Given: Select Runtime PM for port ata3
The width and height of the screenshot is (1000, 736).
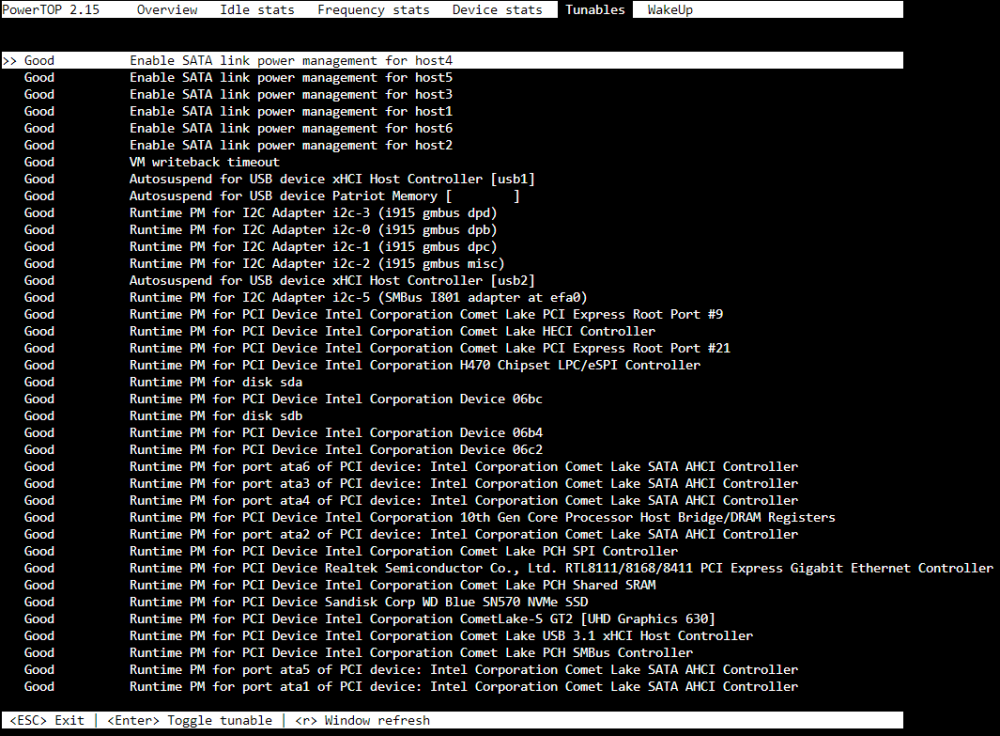Looking at the screenshot, I should [452, 483].
